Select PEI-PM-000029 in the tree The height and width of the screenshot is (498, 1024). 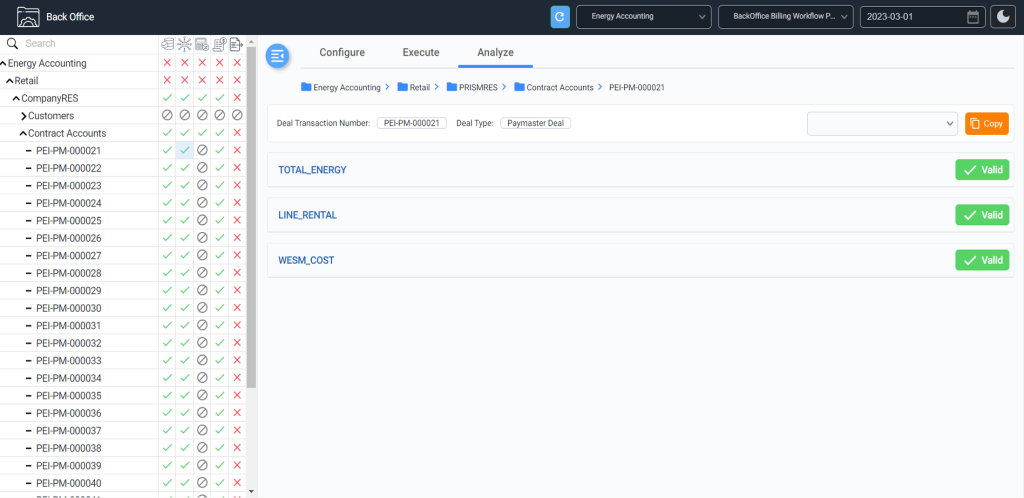coord(69,290)
